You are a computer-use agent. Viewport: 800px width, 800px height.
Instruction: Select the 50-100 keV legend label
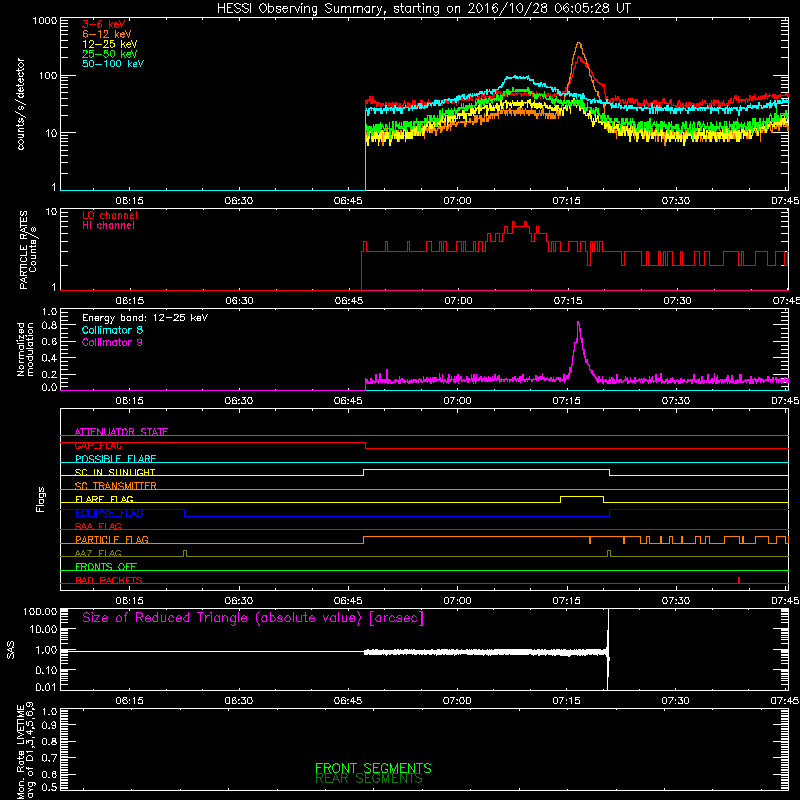(113, 64)
